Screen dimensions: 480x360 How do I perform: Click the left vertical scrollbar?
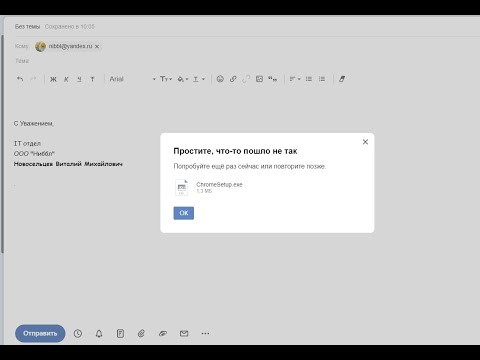(x=2, y=143)
